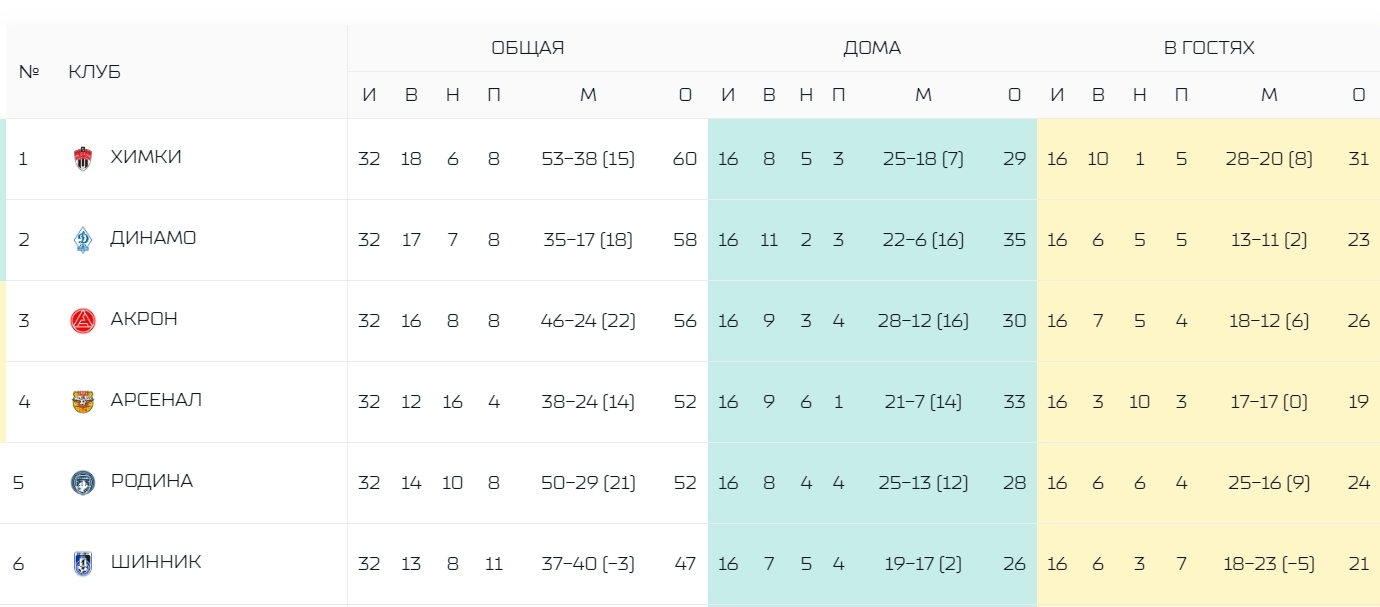
Task: Select the ОБЩАЯ column group header
Action: 528,47
